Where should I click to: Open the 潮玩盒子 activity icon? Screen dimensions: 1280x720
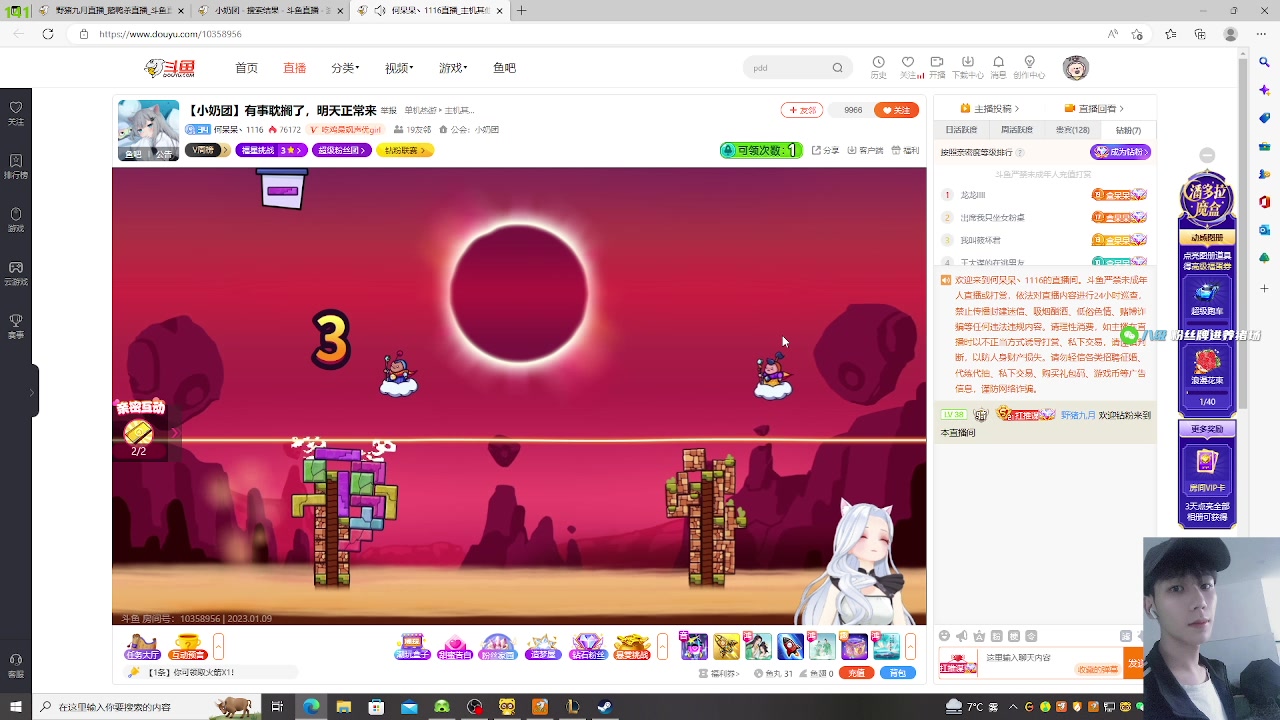coord(413,646)
